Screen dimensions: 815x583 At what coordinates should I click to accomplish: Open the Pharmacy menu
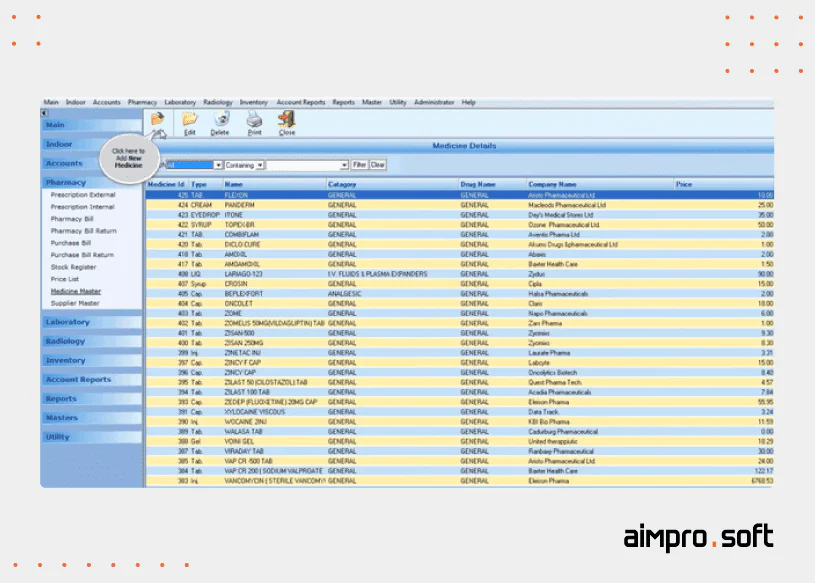(142, 102)
